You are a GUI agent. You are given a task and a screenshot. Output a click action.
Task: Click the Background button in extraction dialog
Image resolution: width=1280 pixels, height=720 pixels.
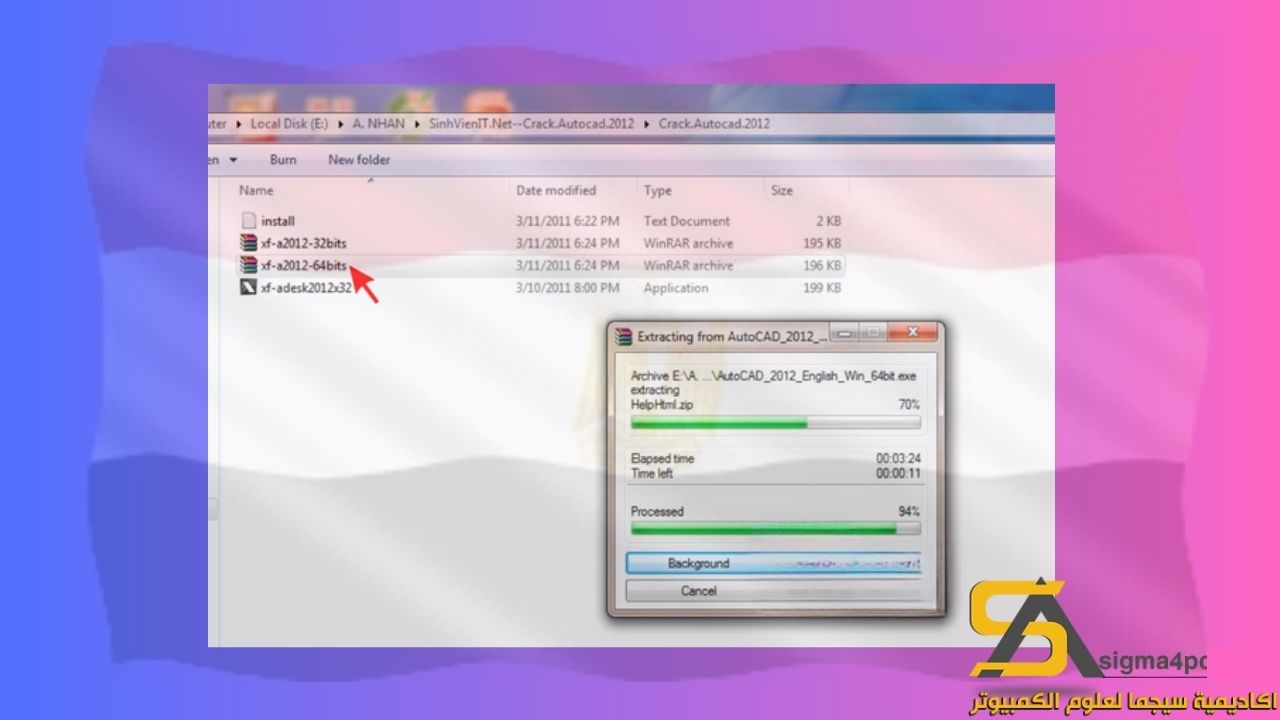(773, 563)
